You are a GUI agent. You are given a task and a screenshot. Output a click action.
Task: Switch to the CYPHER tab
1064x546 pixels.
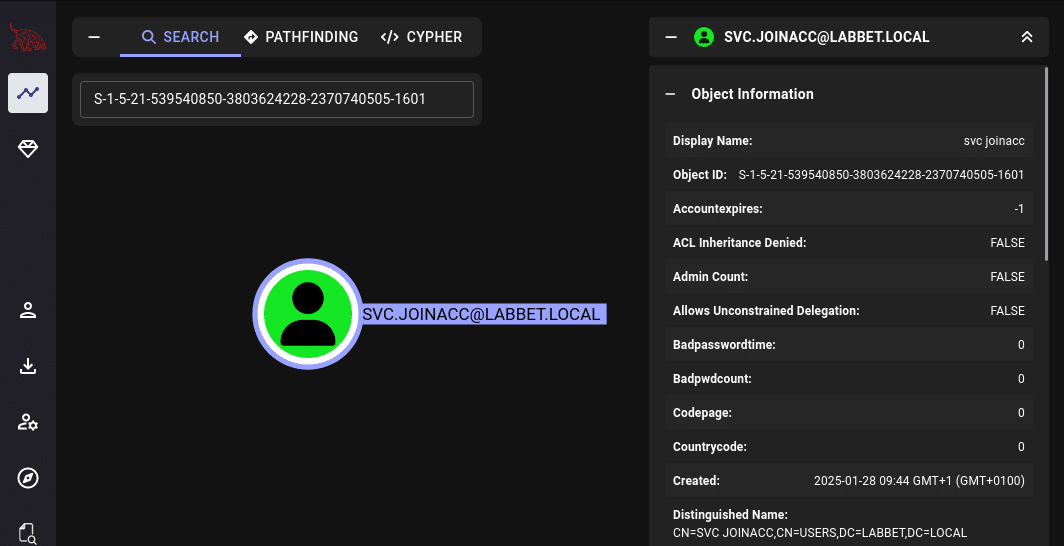pos(421,37)
